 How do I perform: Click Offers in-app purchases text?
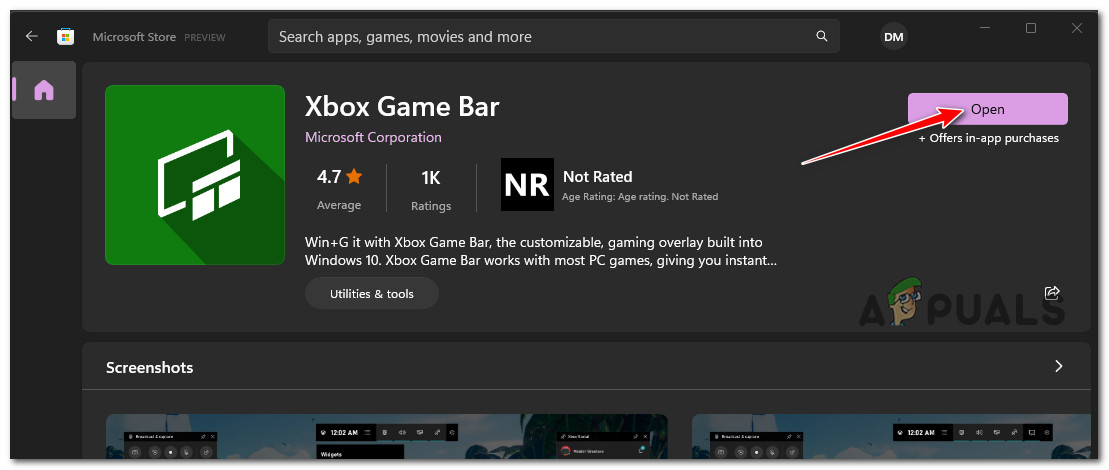(x=989, y=139)
